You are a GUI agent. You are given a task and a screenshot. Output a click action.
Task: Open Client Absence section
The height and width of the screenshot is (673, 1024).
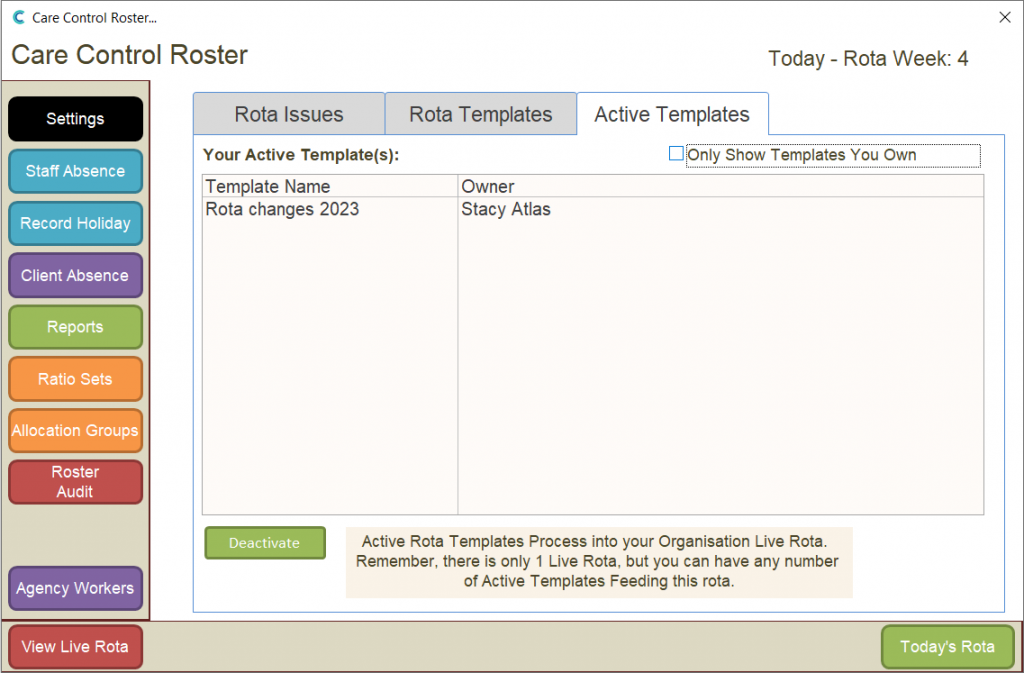[x=75, y=275]
